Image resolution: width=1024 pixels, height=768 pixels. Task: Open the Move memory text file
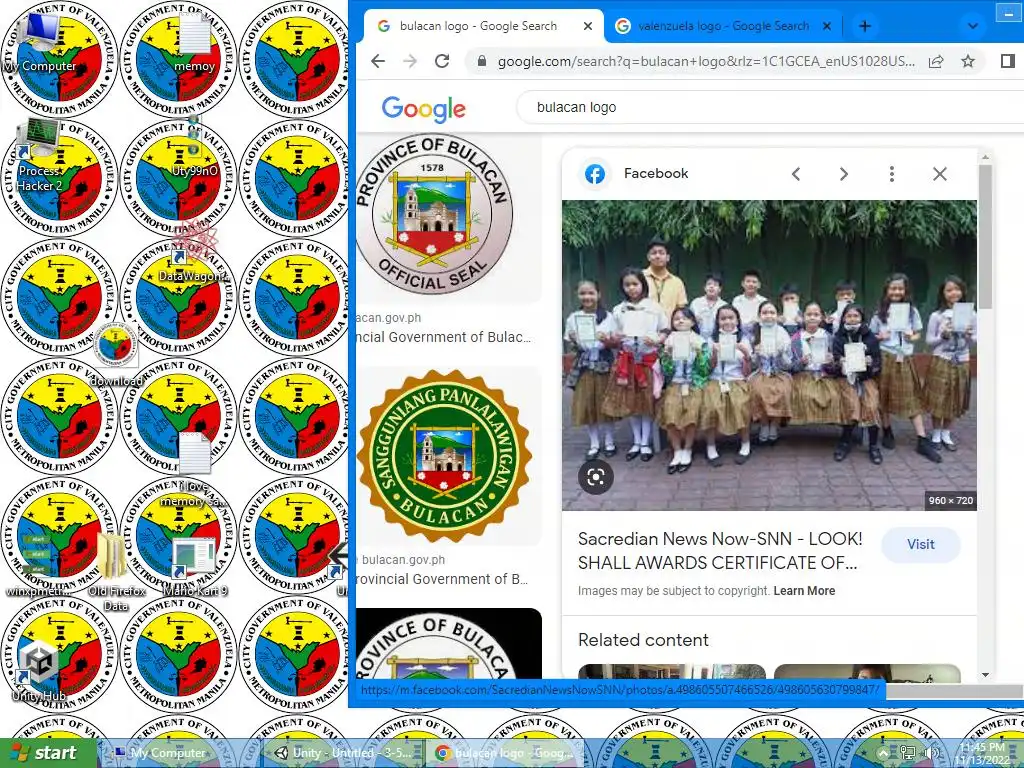[x=194, y=469]
